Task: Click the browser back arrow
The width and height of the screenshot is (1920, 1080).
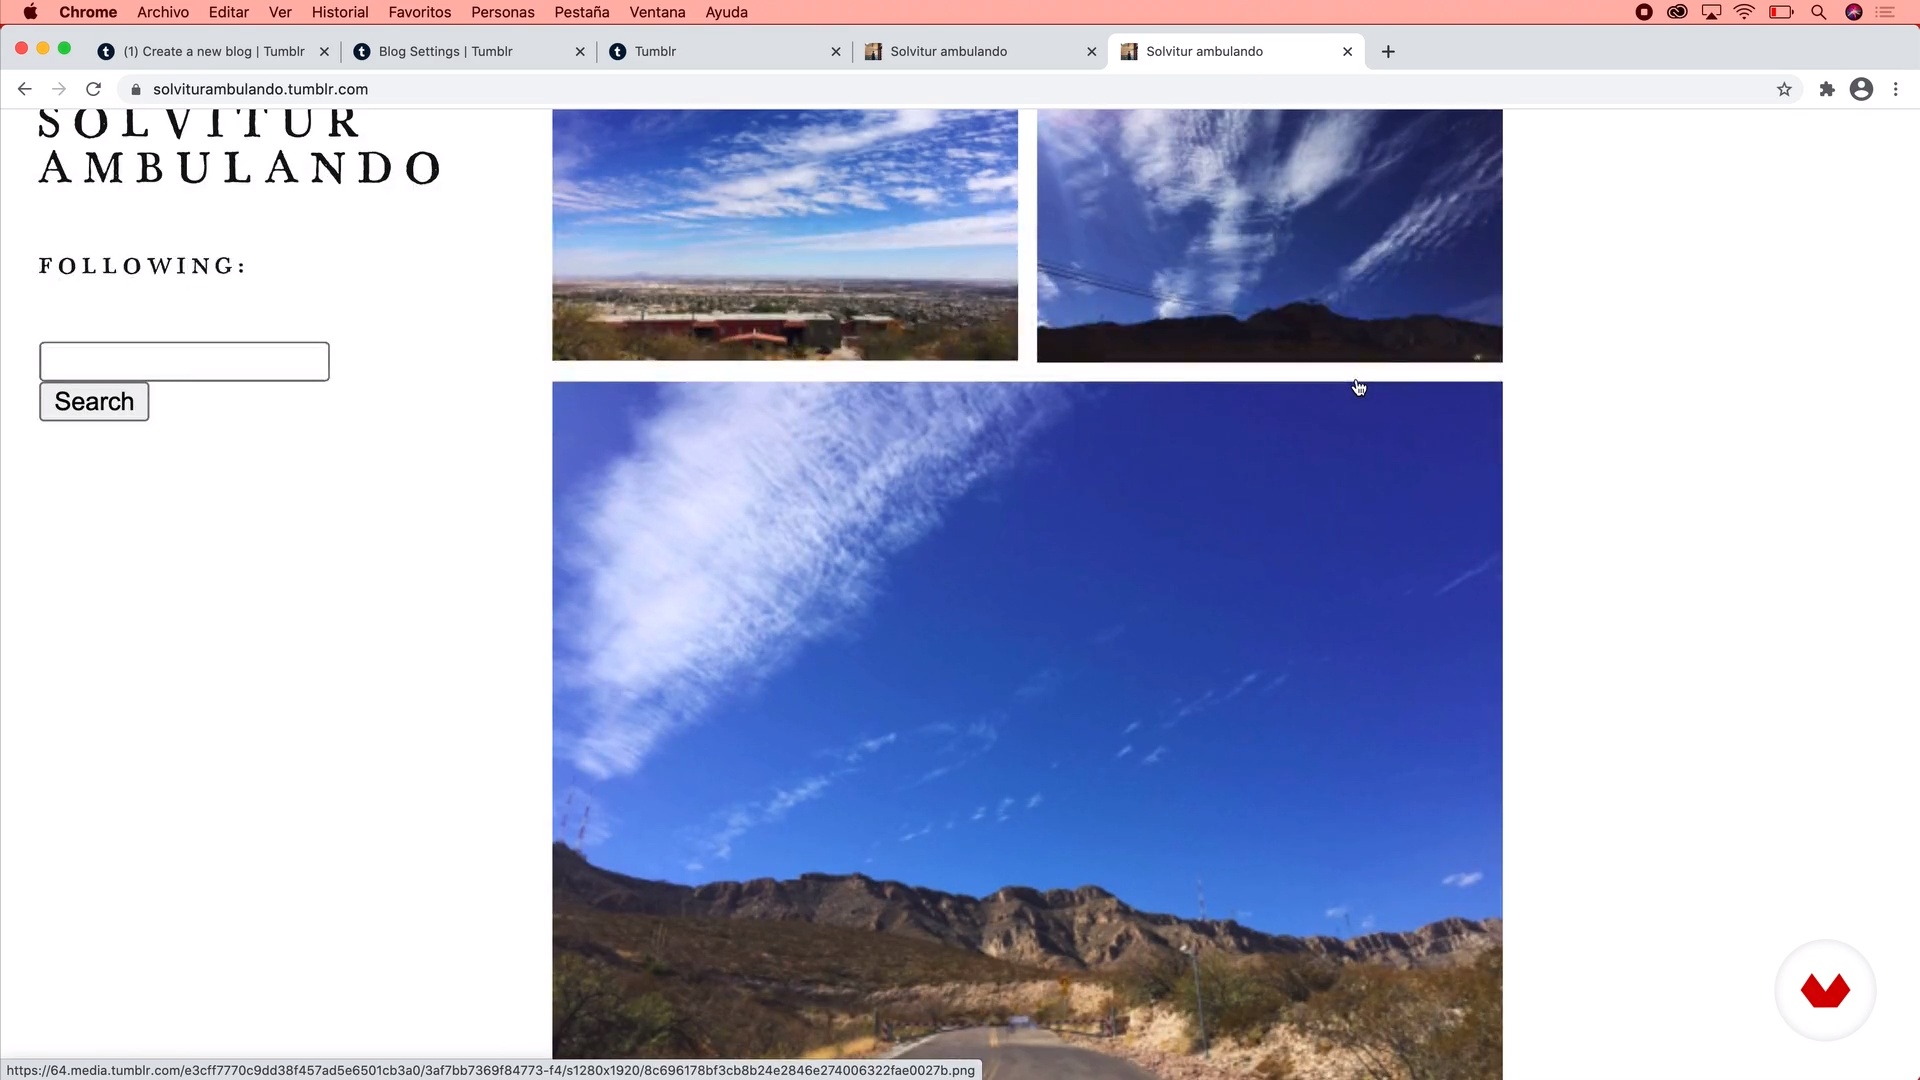Action: point(25,89)
